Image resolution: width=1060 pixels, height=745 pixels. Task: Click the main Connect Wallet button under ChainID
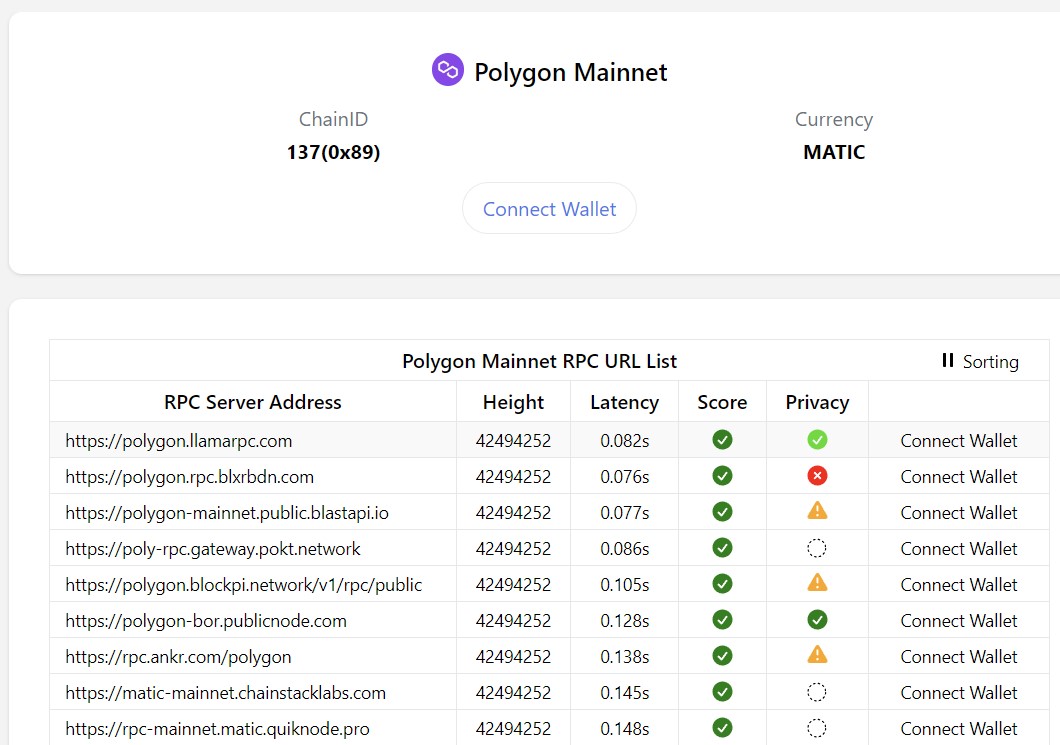(x=549, y=208)
